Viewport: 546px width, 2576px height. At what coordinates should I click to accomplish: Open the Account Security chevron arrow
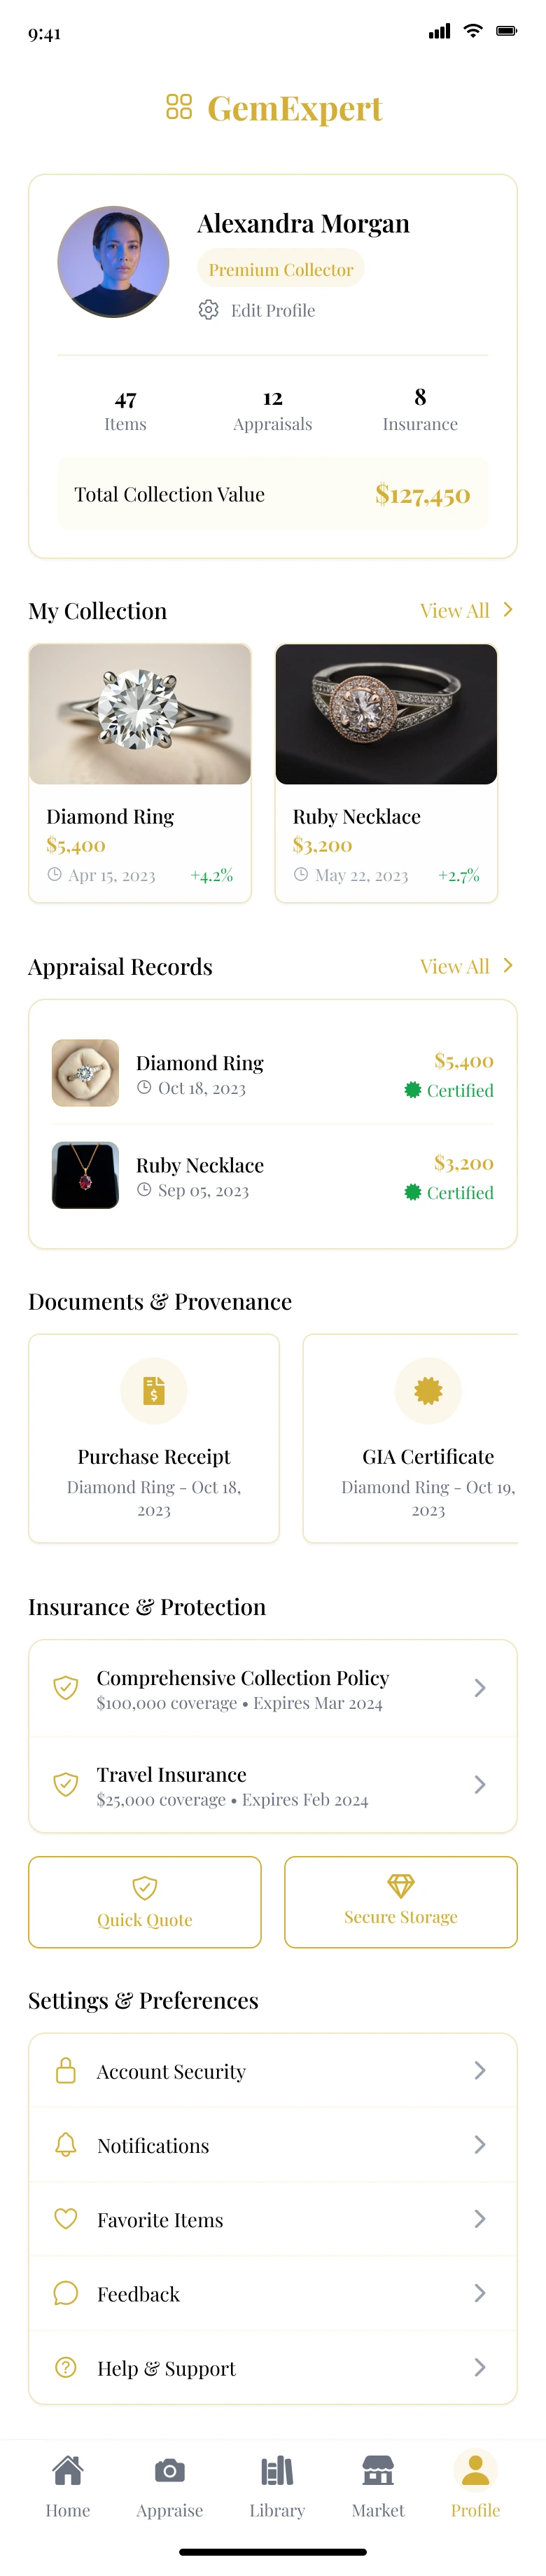[x=480, y=2070]
